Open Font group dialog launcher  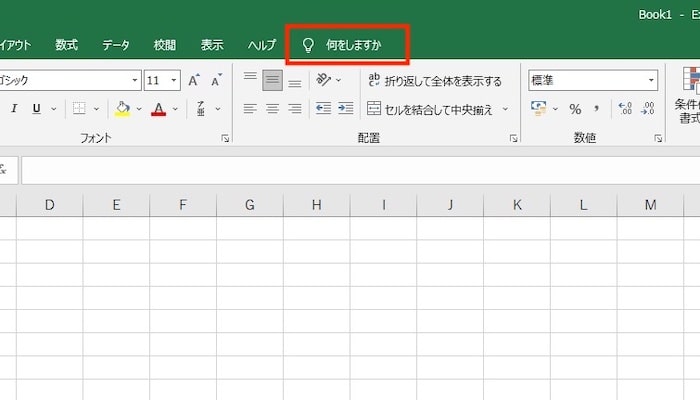click(x=225, y=138)
